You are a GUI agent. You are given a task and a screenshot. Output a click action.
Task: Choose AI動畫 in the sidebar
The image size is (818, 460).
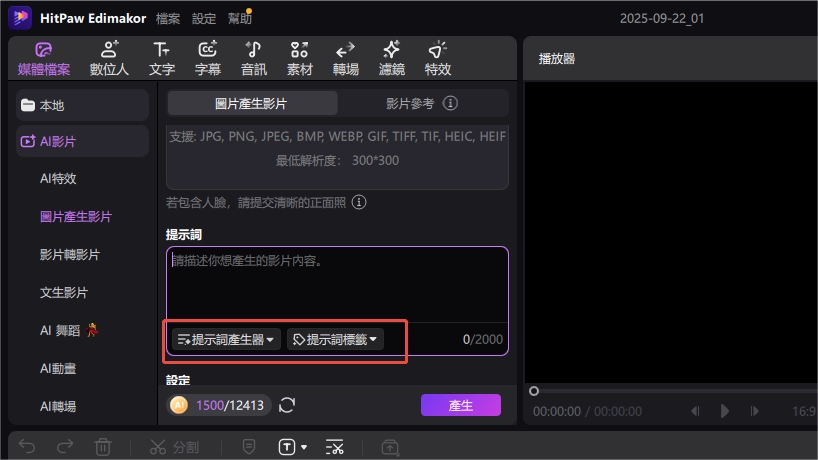click(58, 369)
